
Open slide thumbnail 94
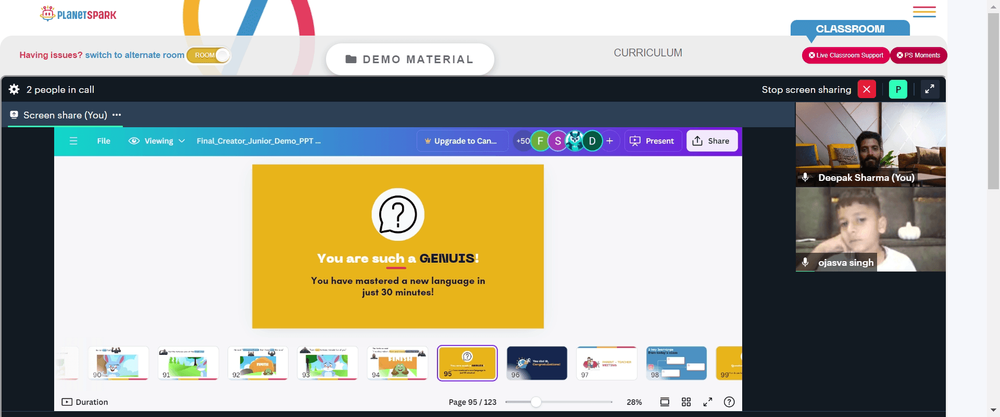pos(397,363)
